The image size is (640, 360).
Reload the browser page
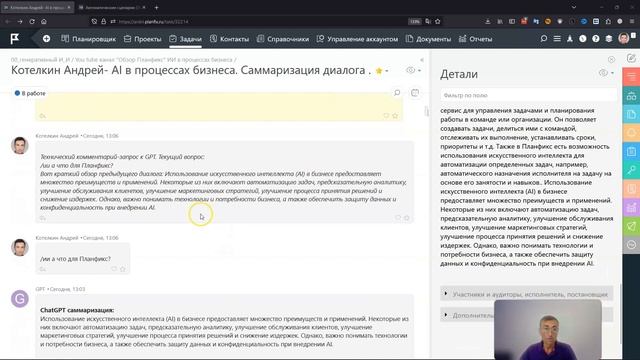coord(32,21)
